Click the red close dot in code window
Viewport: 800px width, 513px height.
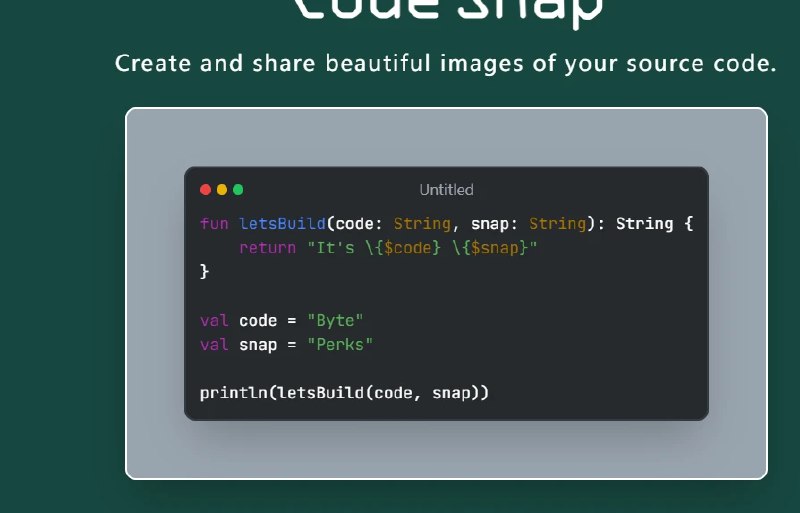[x=206, y=190]
